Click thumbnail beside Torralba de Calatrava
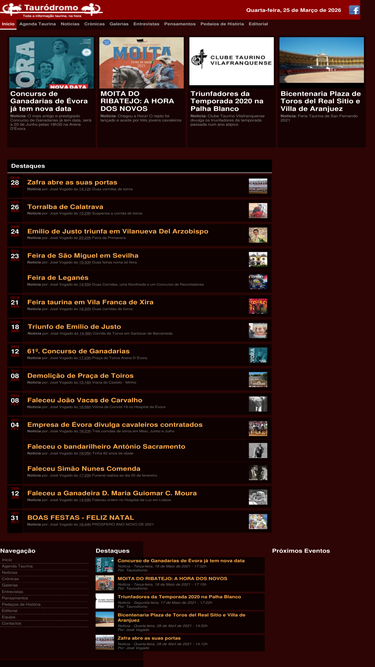 coord(258,211)
